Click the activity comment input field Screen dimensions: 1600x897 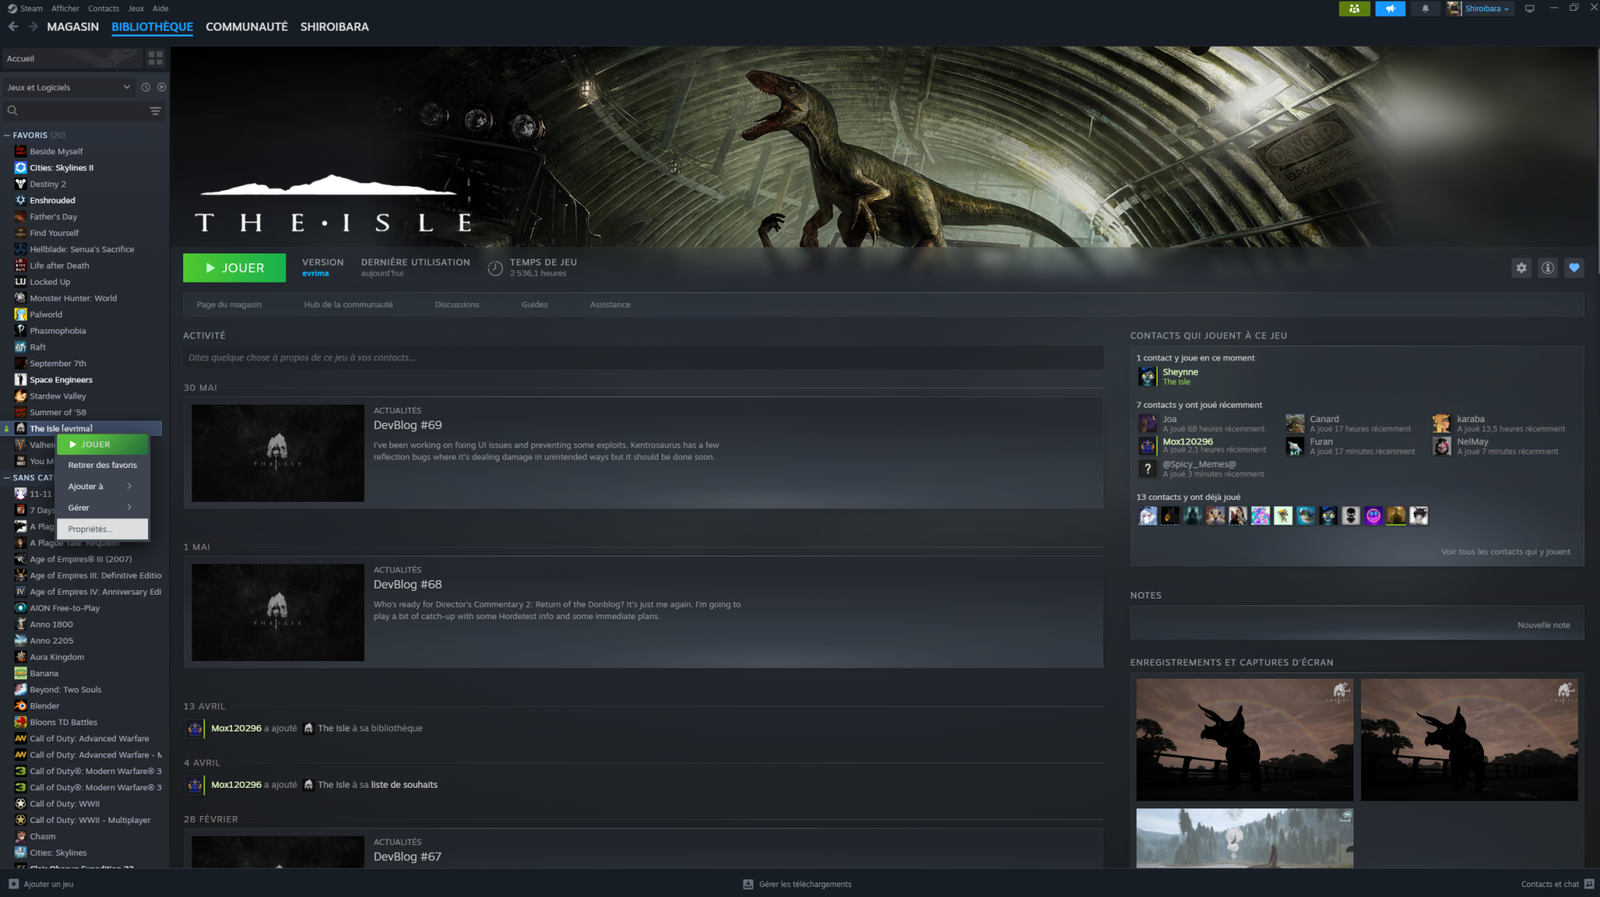tap(643, 357)
